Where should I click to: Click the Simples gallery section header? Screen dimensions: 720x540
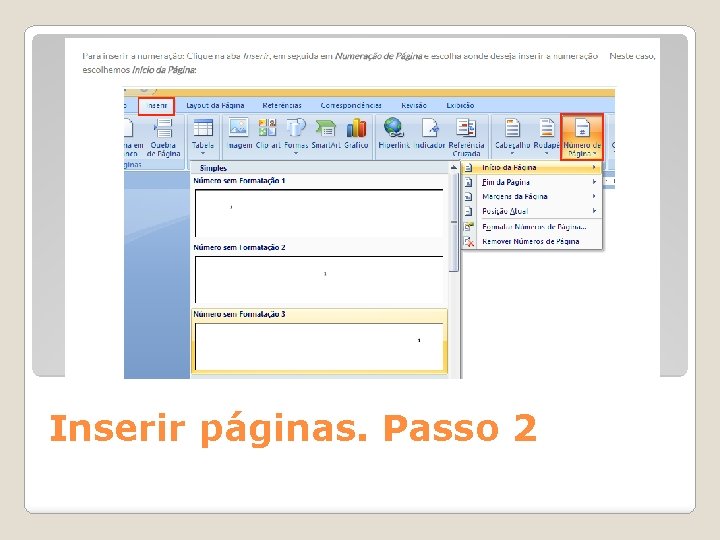click(x=319, y=168)
